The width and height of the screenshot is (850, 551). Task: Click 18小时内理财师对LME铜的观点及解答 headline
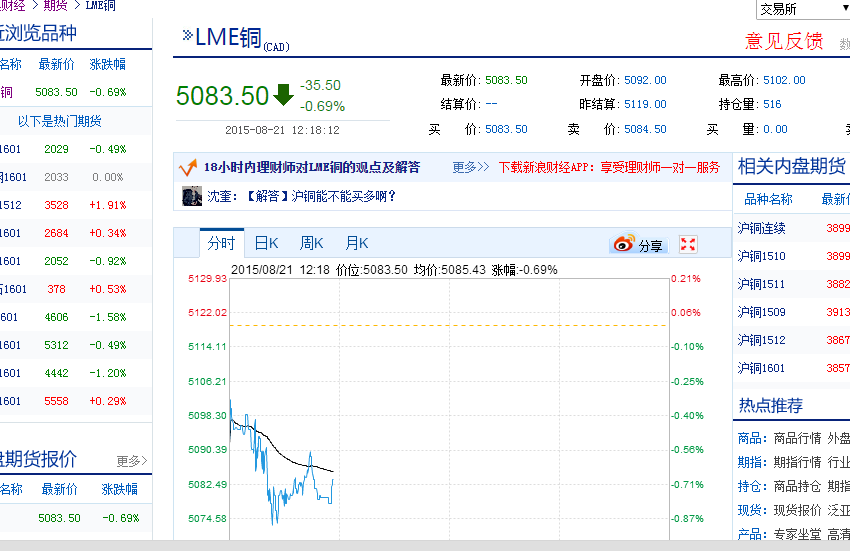click(x=312, y=167)
